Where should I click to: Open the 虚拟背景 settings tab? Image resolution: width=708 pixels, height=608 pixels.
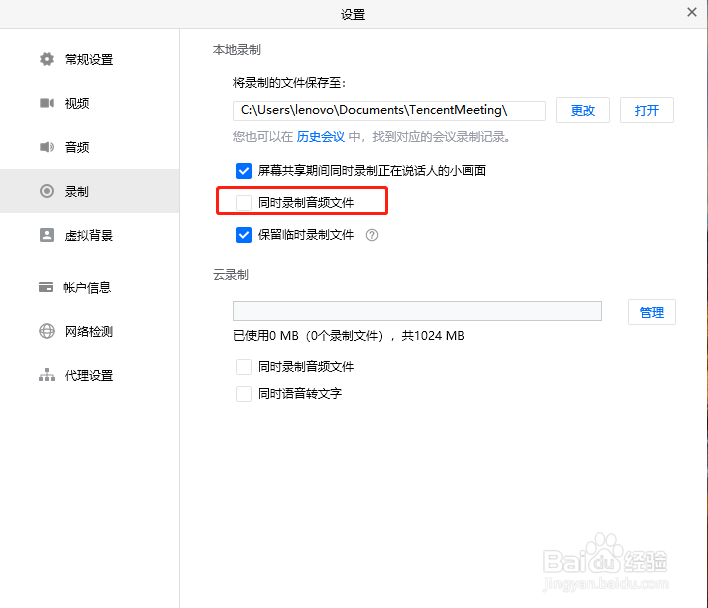point(89,235)
